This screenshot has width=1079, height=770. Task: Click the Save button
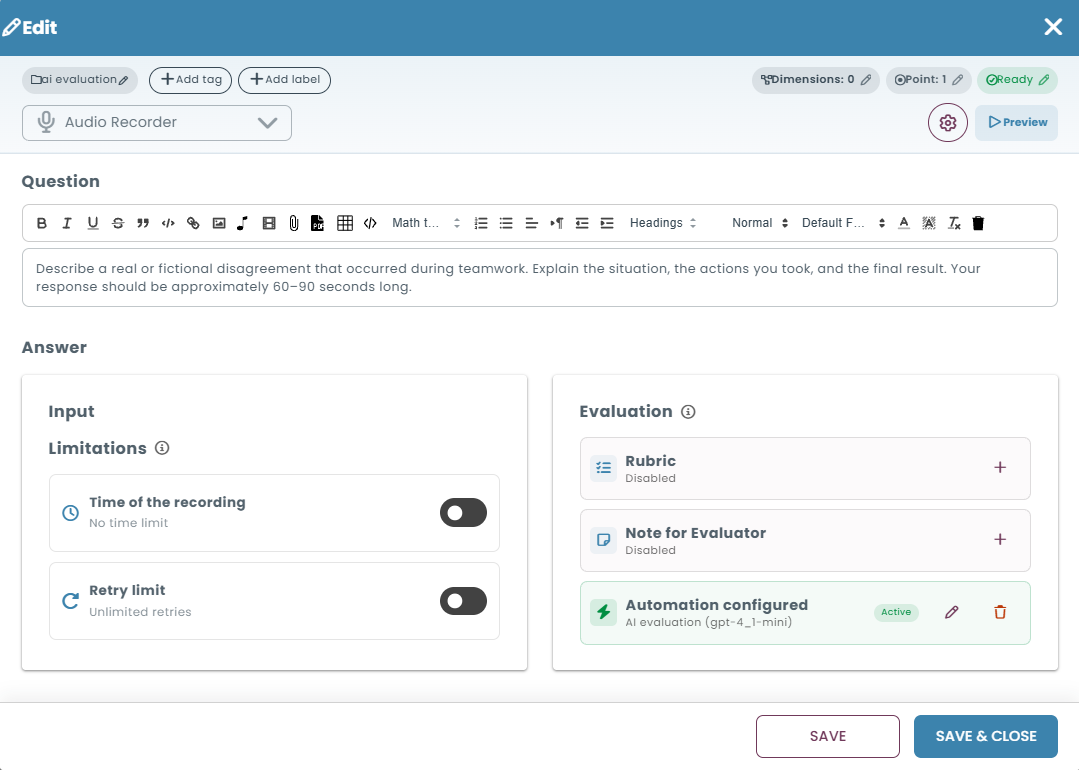[828, 736]
